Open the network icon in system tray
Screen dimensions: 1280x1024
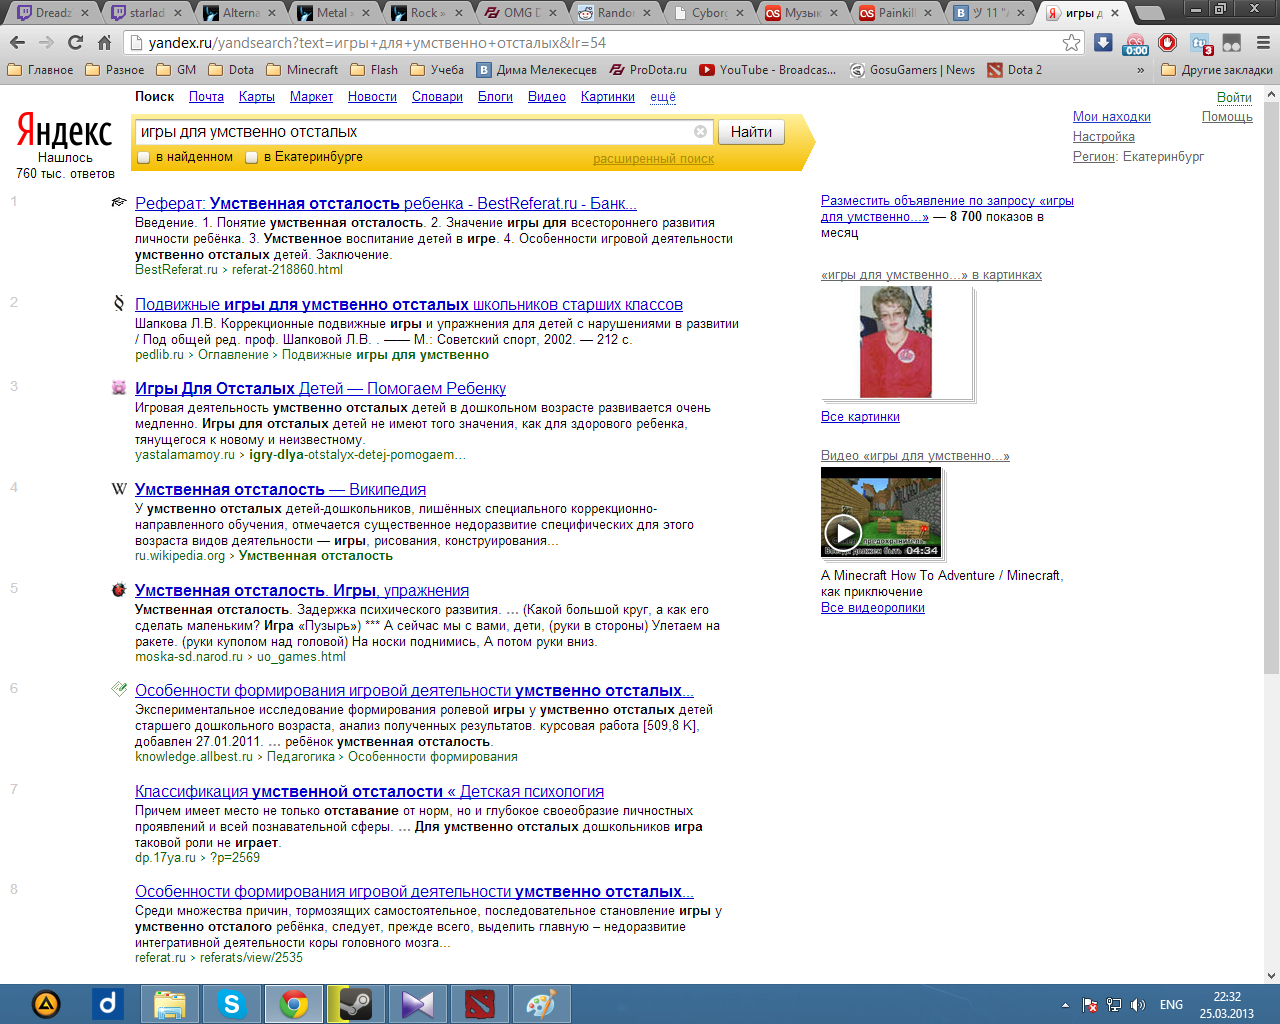click(x=1113, y=1005)
